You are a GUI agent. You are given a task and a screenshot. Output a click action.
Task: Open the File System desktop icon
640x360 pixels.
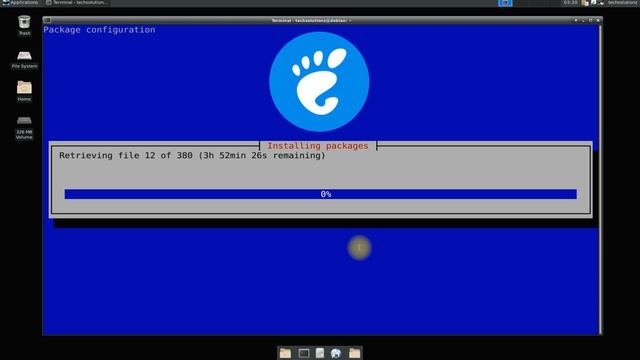point(24,59)
